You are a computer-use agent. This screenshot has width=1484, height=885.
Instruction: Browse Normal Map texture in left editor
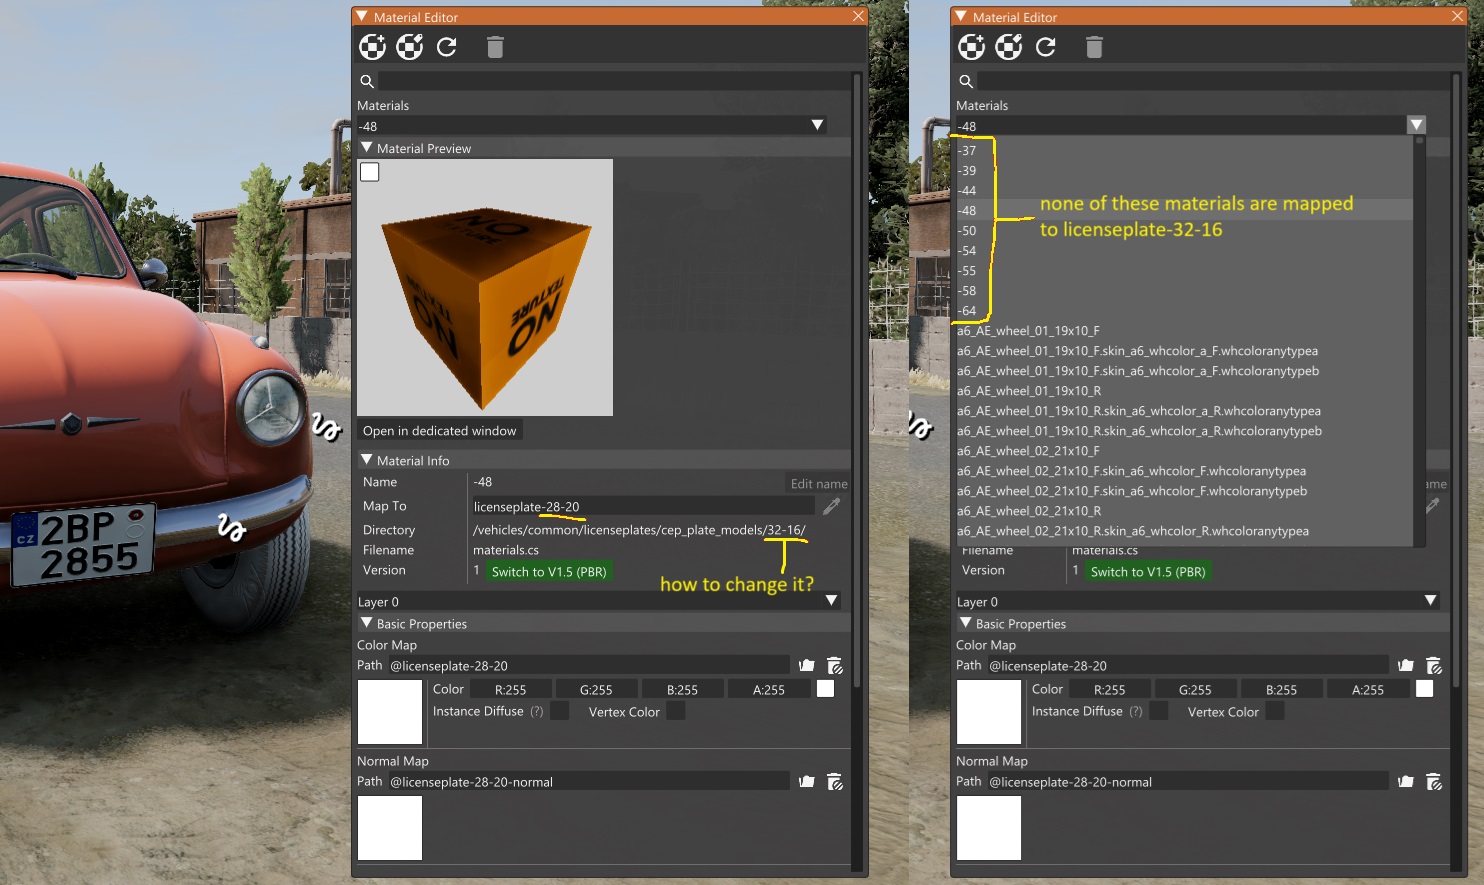(807, 782)
